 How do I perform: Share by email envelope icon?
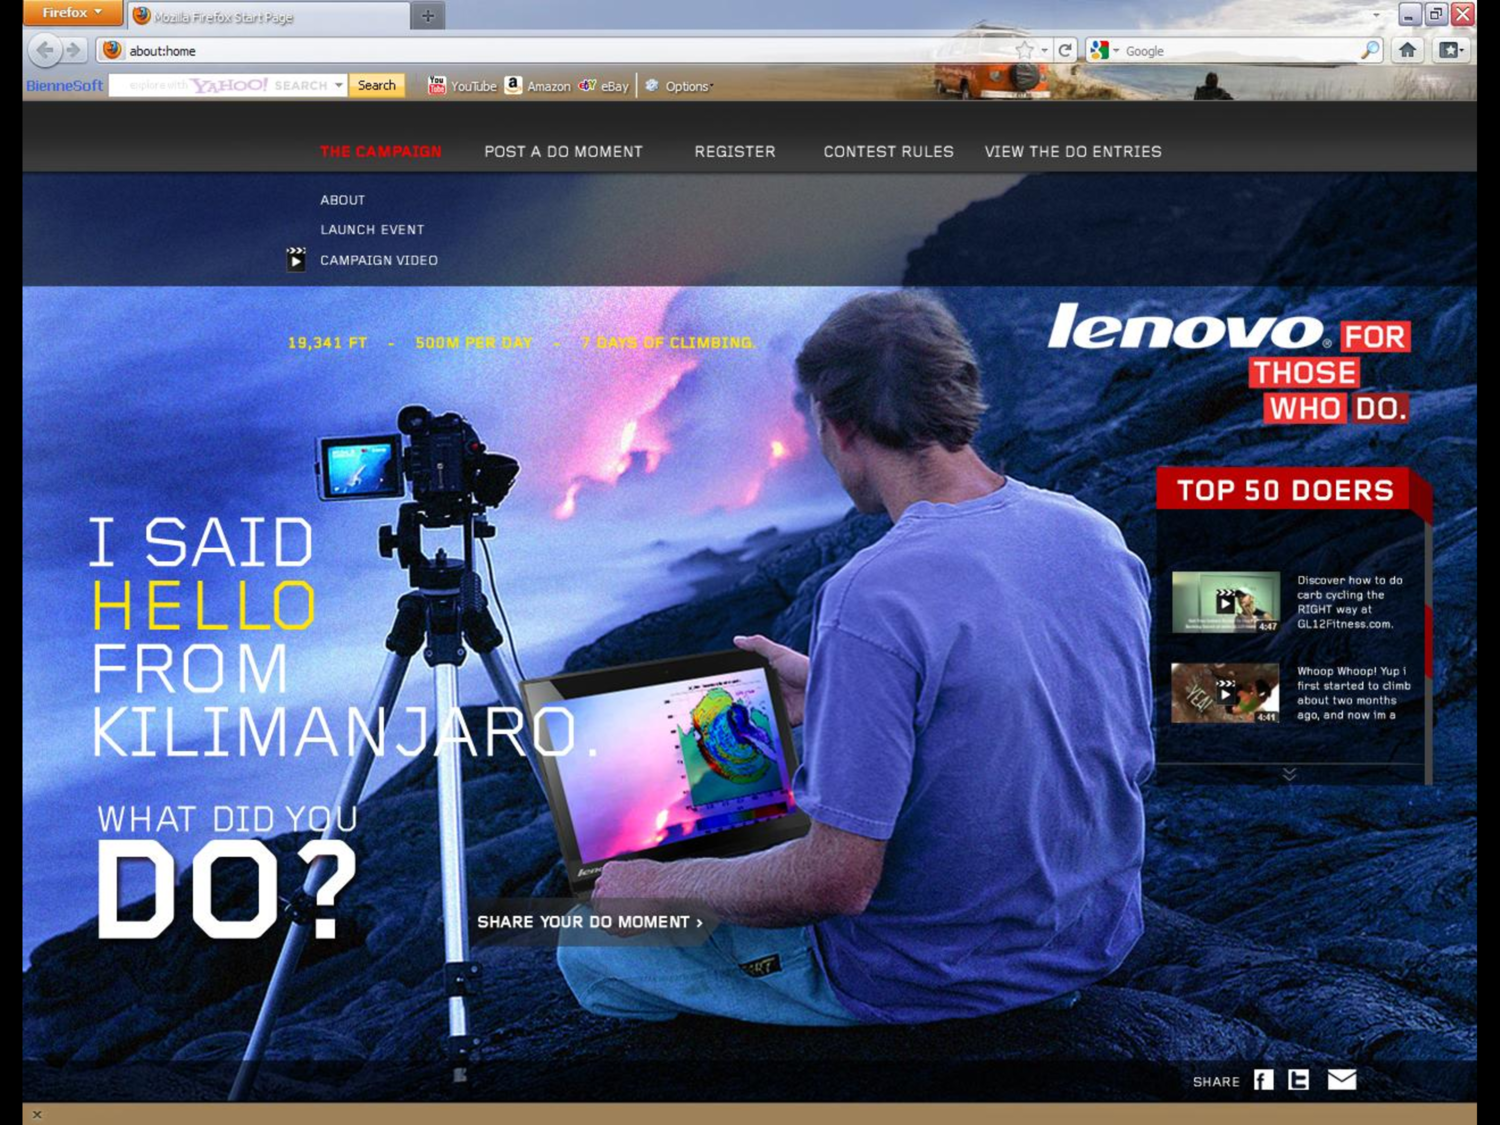pyautogui.click(x=1342, y=1080)
